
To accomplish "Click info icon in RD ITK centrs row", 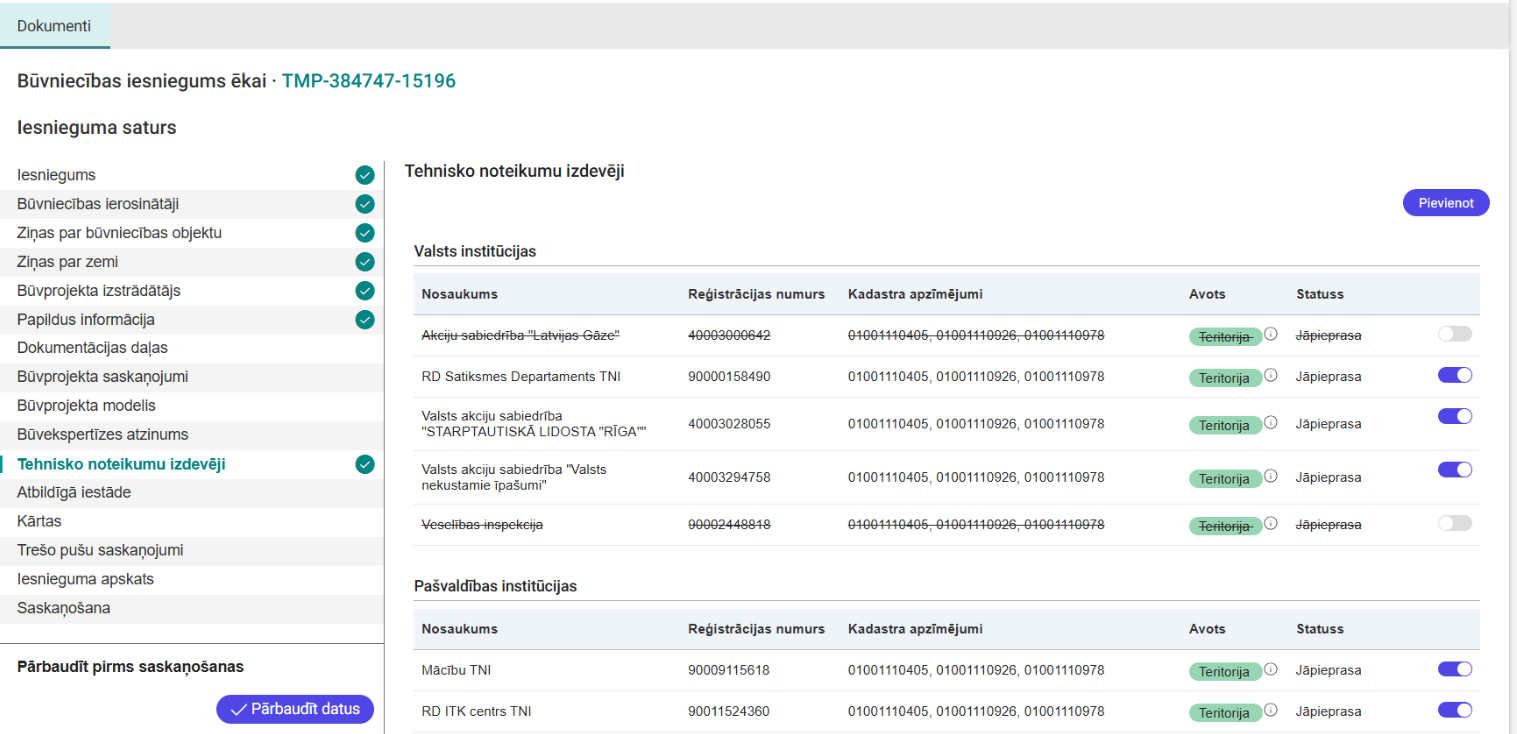I will point(1271,711).
